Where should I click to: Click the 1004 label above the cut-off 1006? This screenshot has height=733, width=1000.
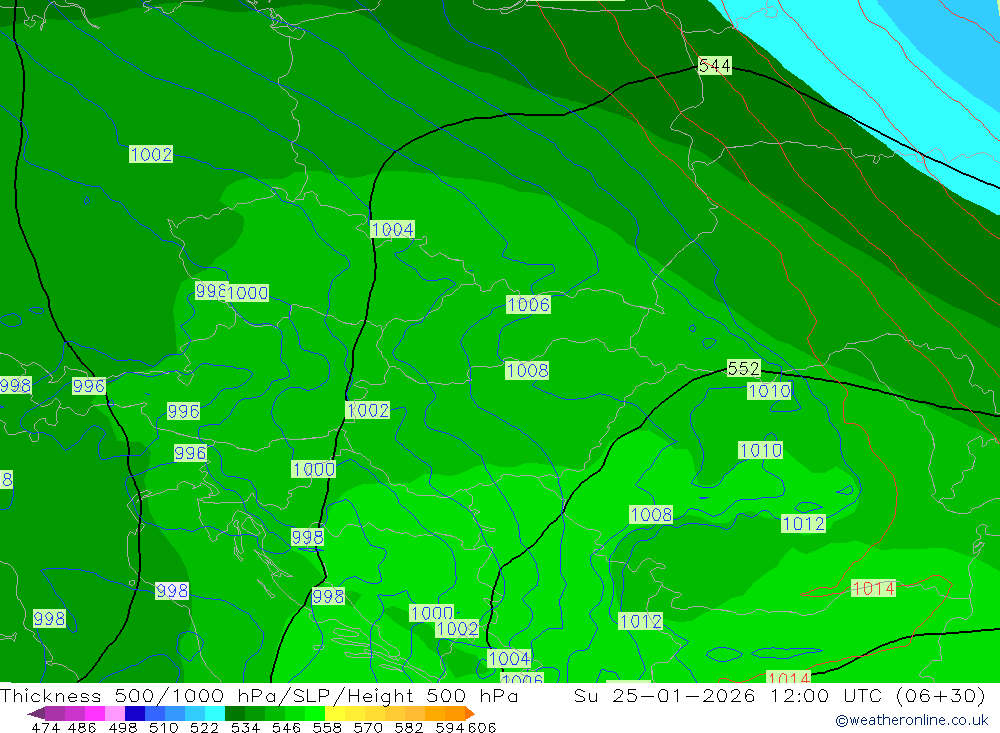click(x=509, y=658)
